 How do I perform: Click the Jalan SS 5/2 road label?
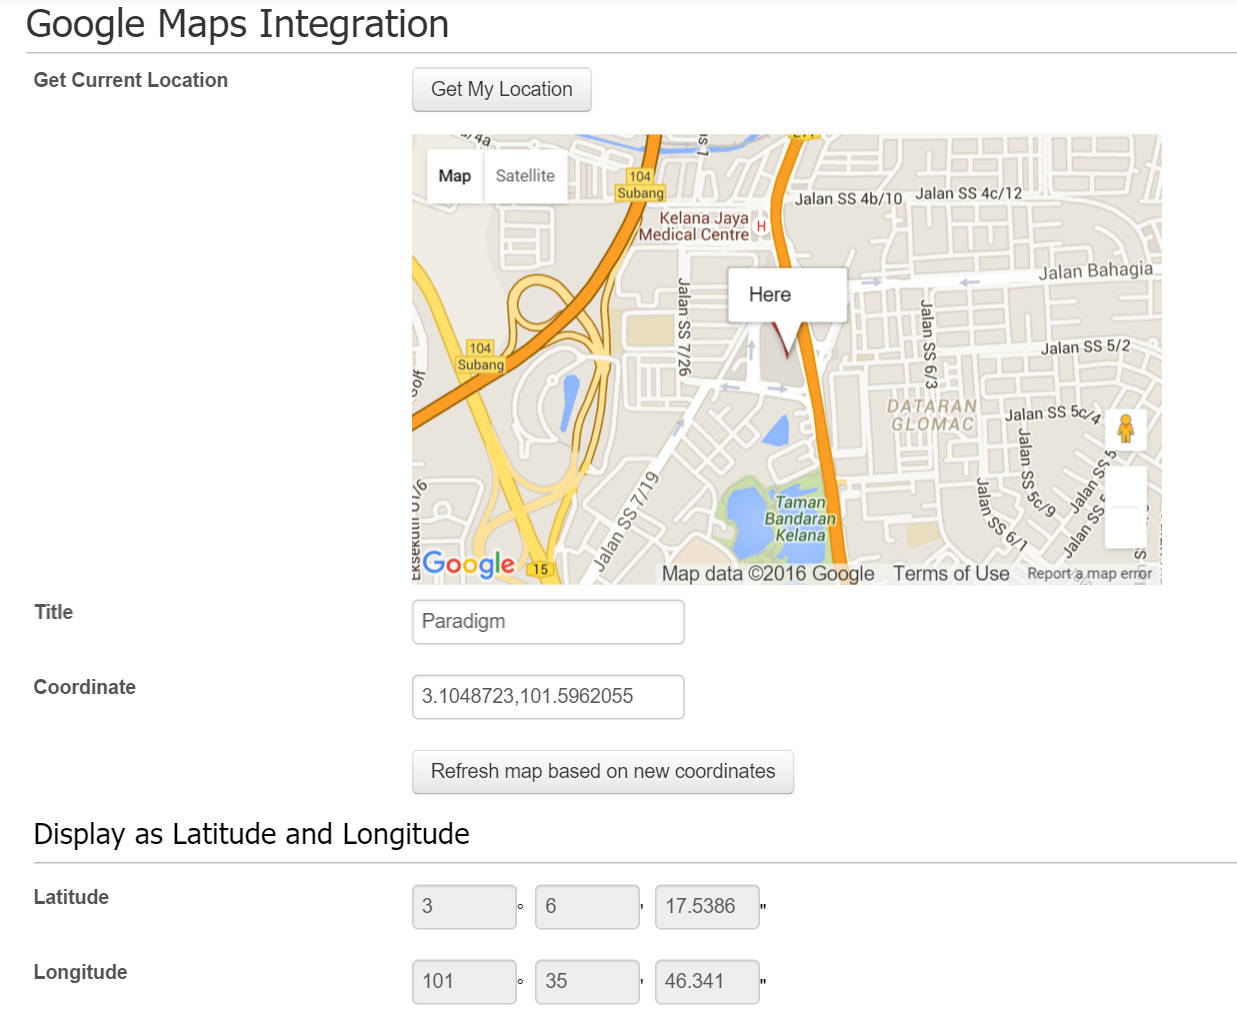click(1085, 347)
